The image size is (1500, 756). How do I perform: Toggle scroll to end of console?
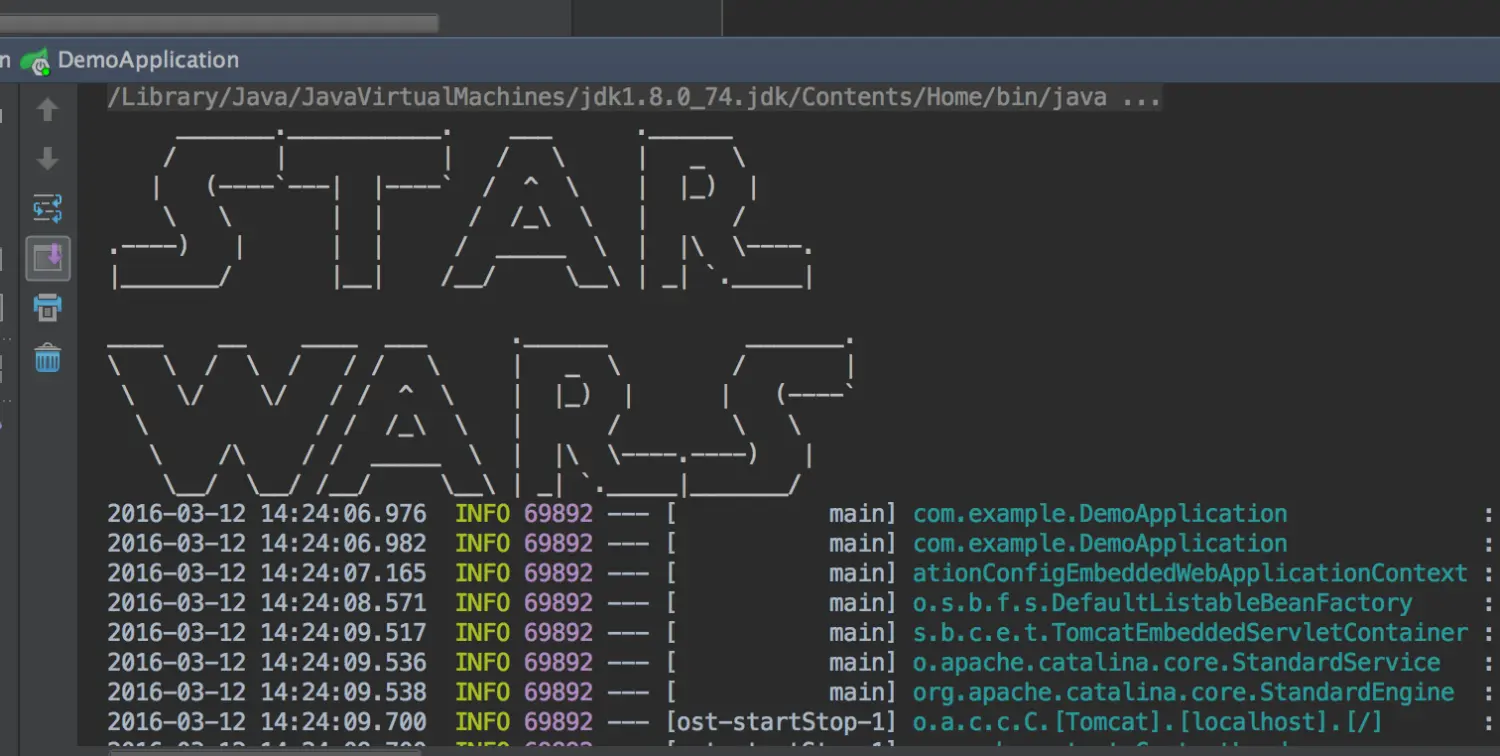point(48,259)
